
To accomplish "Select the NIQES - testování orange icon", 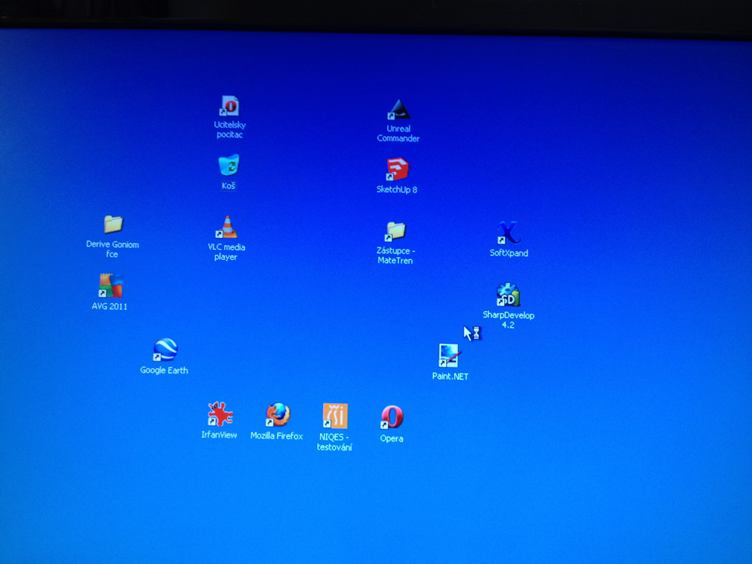I will (335, 415).
